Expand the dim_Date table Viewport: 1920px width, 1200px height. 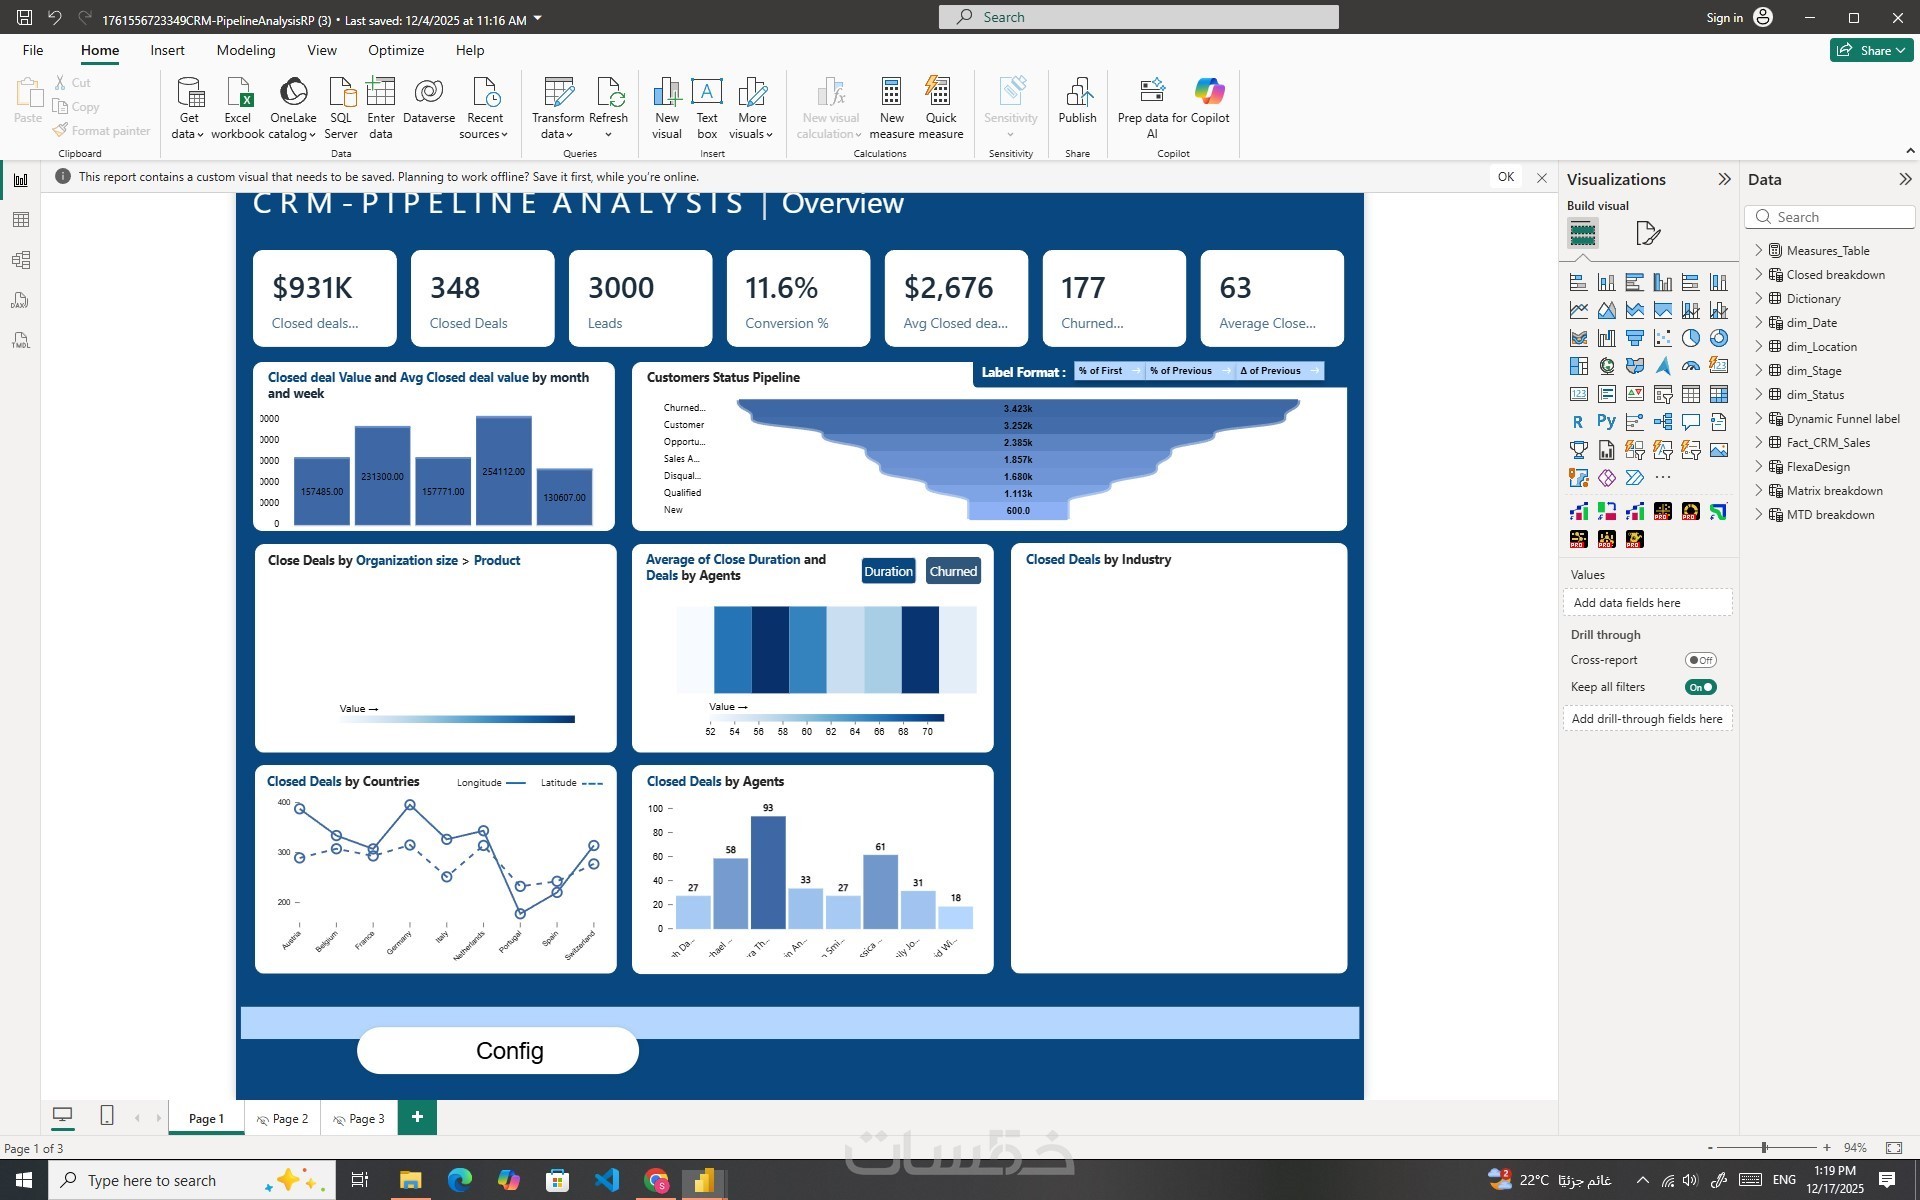click(1759, 322)
